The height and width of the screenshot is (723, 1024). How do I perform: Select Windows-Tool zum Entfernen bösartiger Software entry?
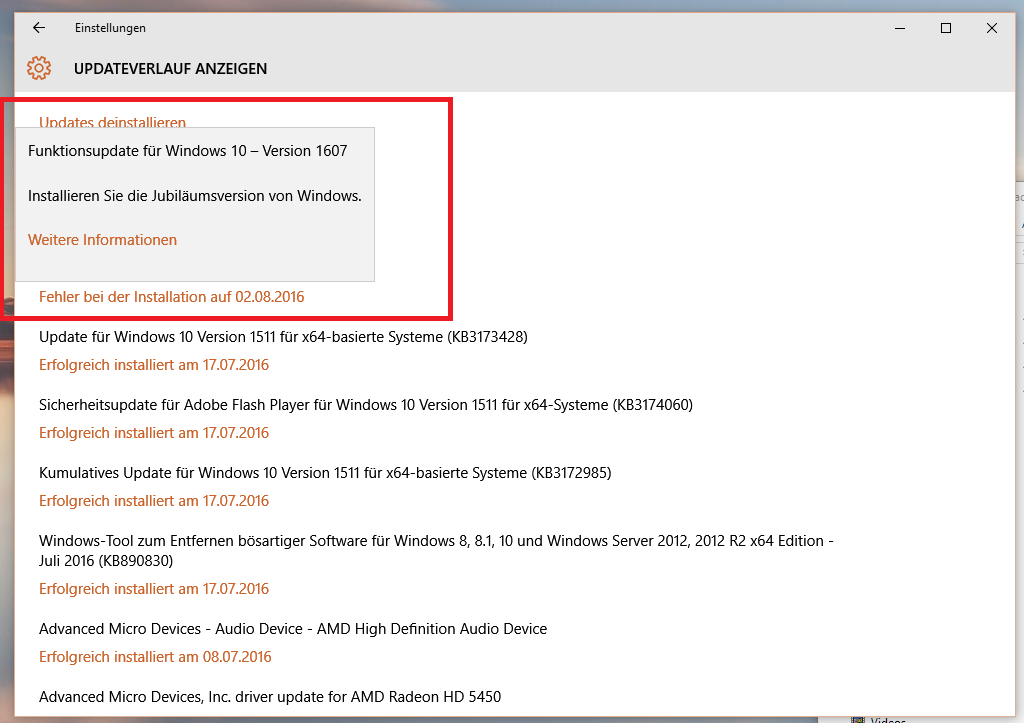(x=436, y=551)
